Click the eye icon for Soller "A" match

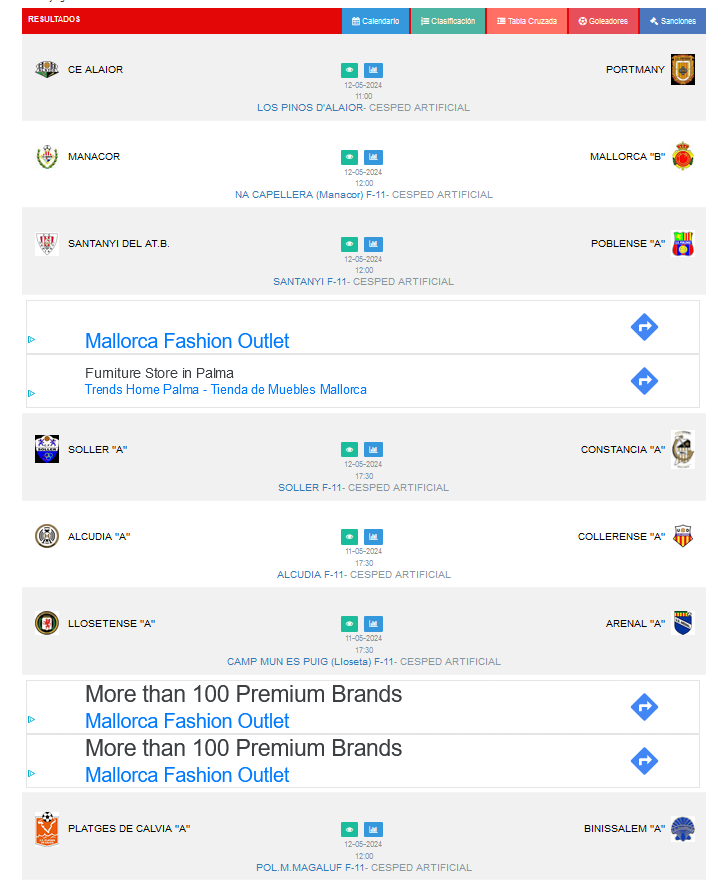tap(349, 450)
